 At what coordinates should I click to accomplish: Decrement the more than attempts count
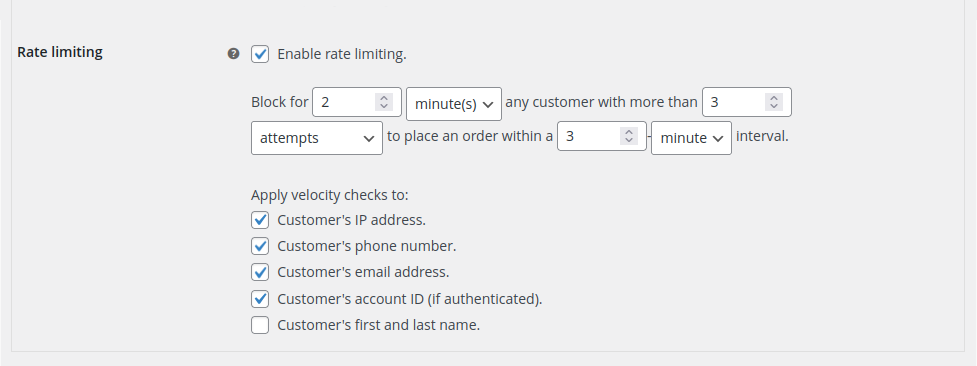(x=774, y=106)
